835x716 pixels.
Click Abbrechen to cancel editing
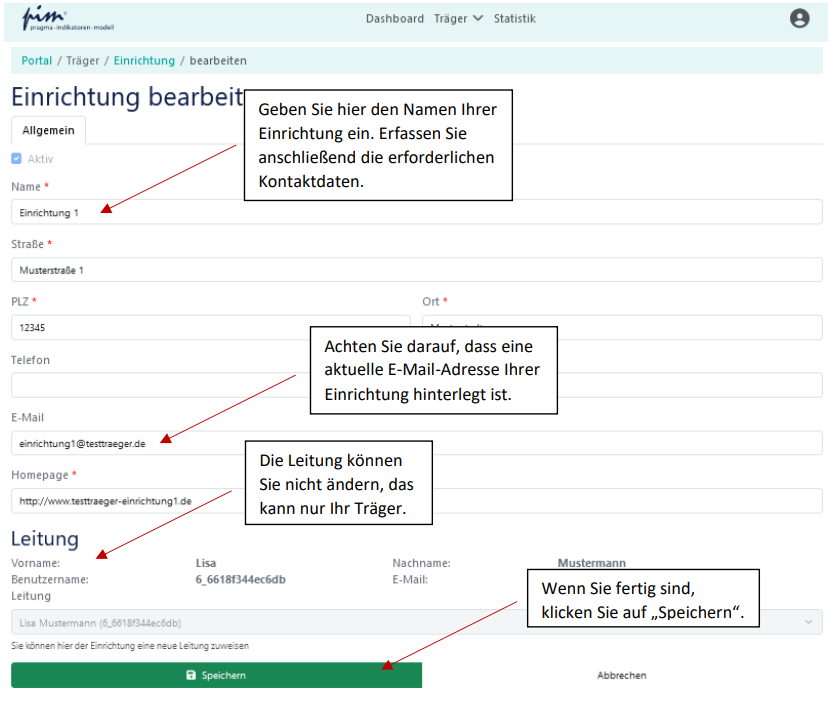pyautogui.click(x=621, y=676)
